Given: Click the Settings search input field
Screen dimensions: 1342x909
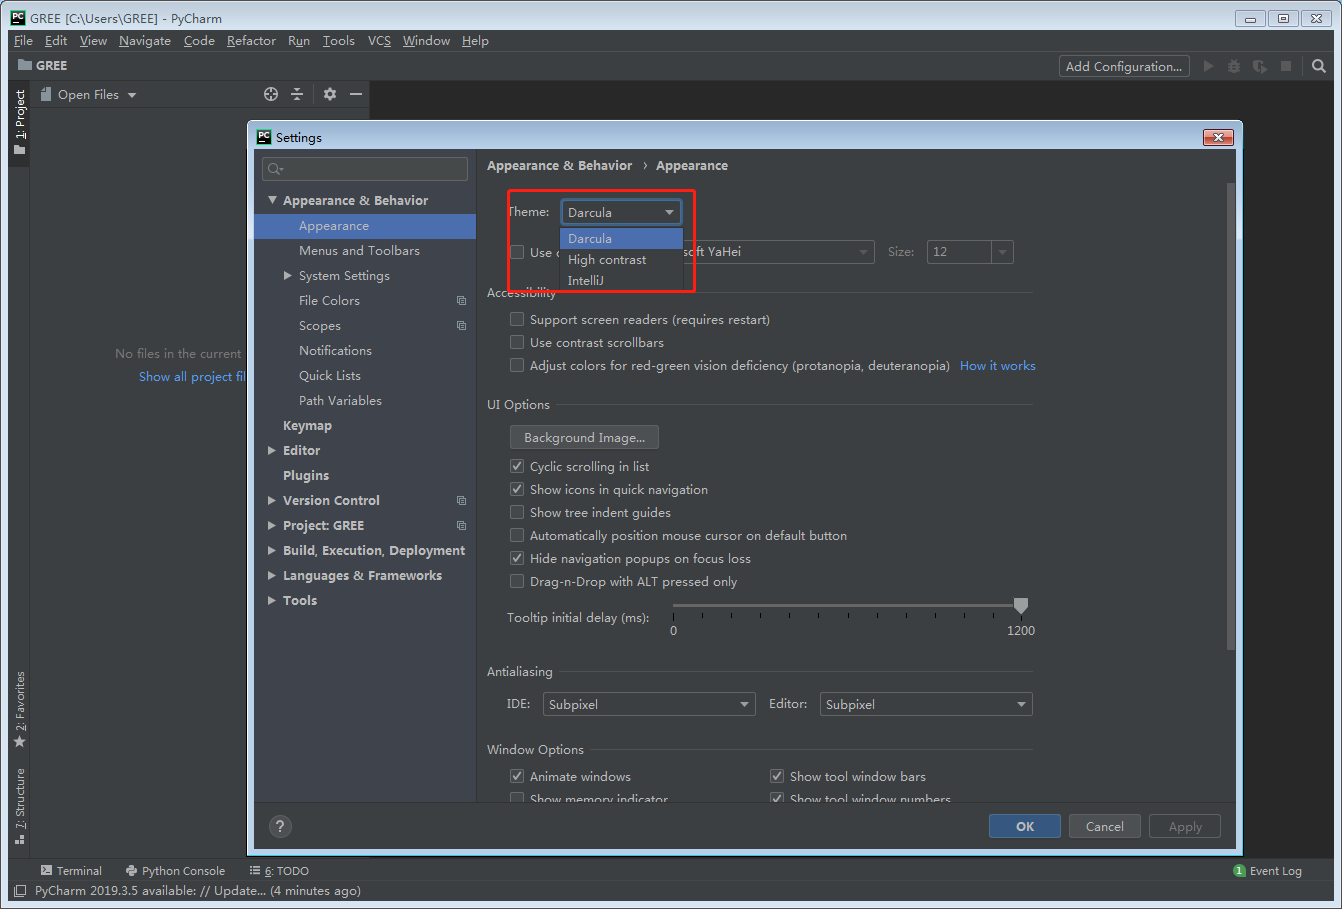Looking at the screenshot, I should tap(365, 168).
